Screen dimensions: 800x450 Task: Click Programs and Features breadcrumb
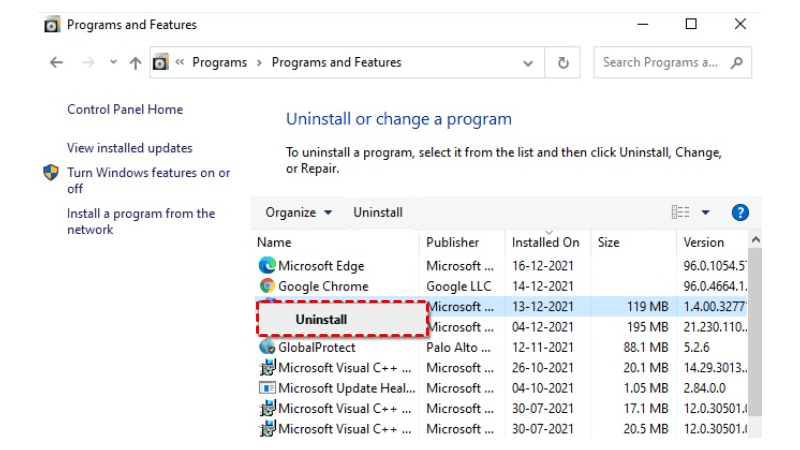pos(336,62)
